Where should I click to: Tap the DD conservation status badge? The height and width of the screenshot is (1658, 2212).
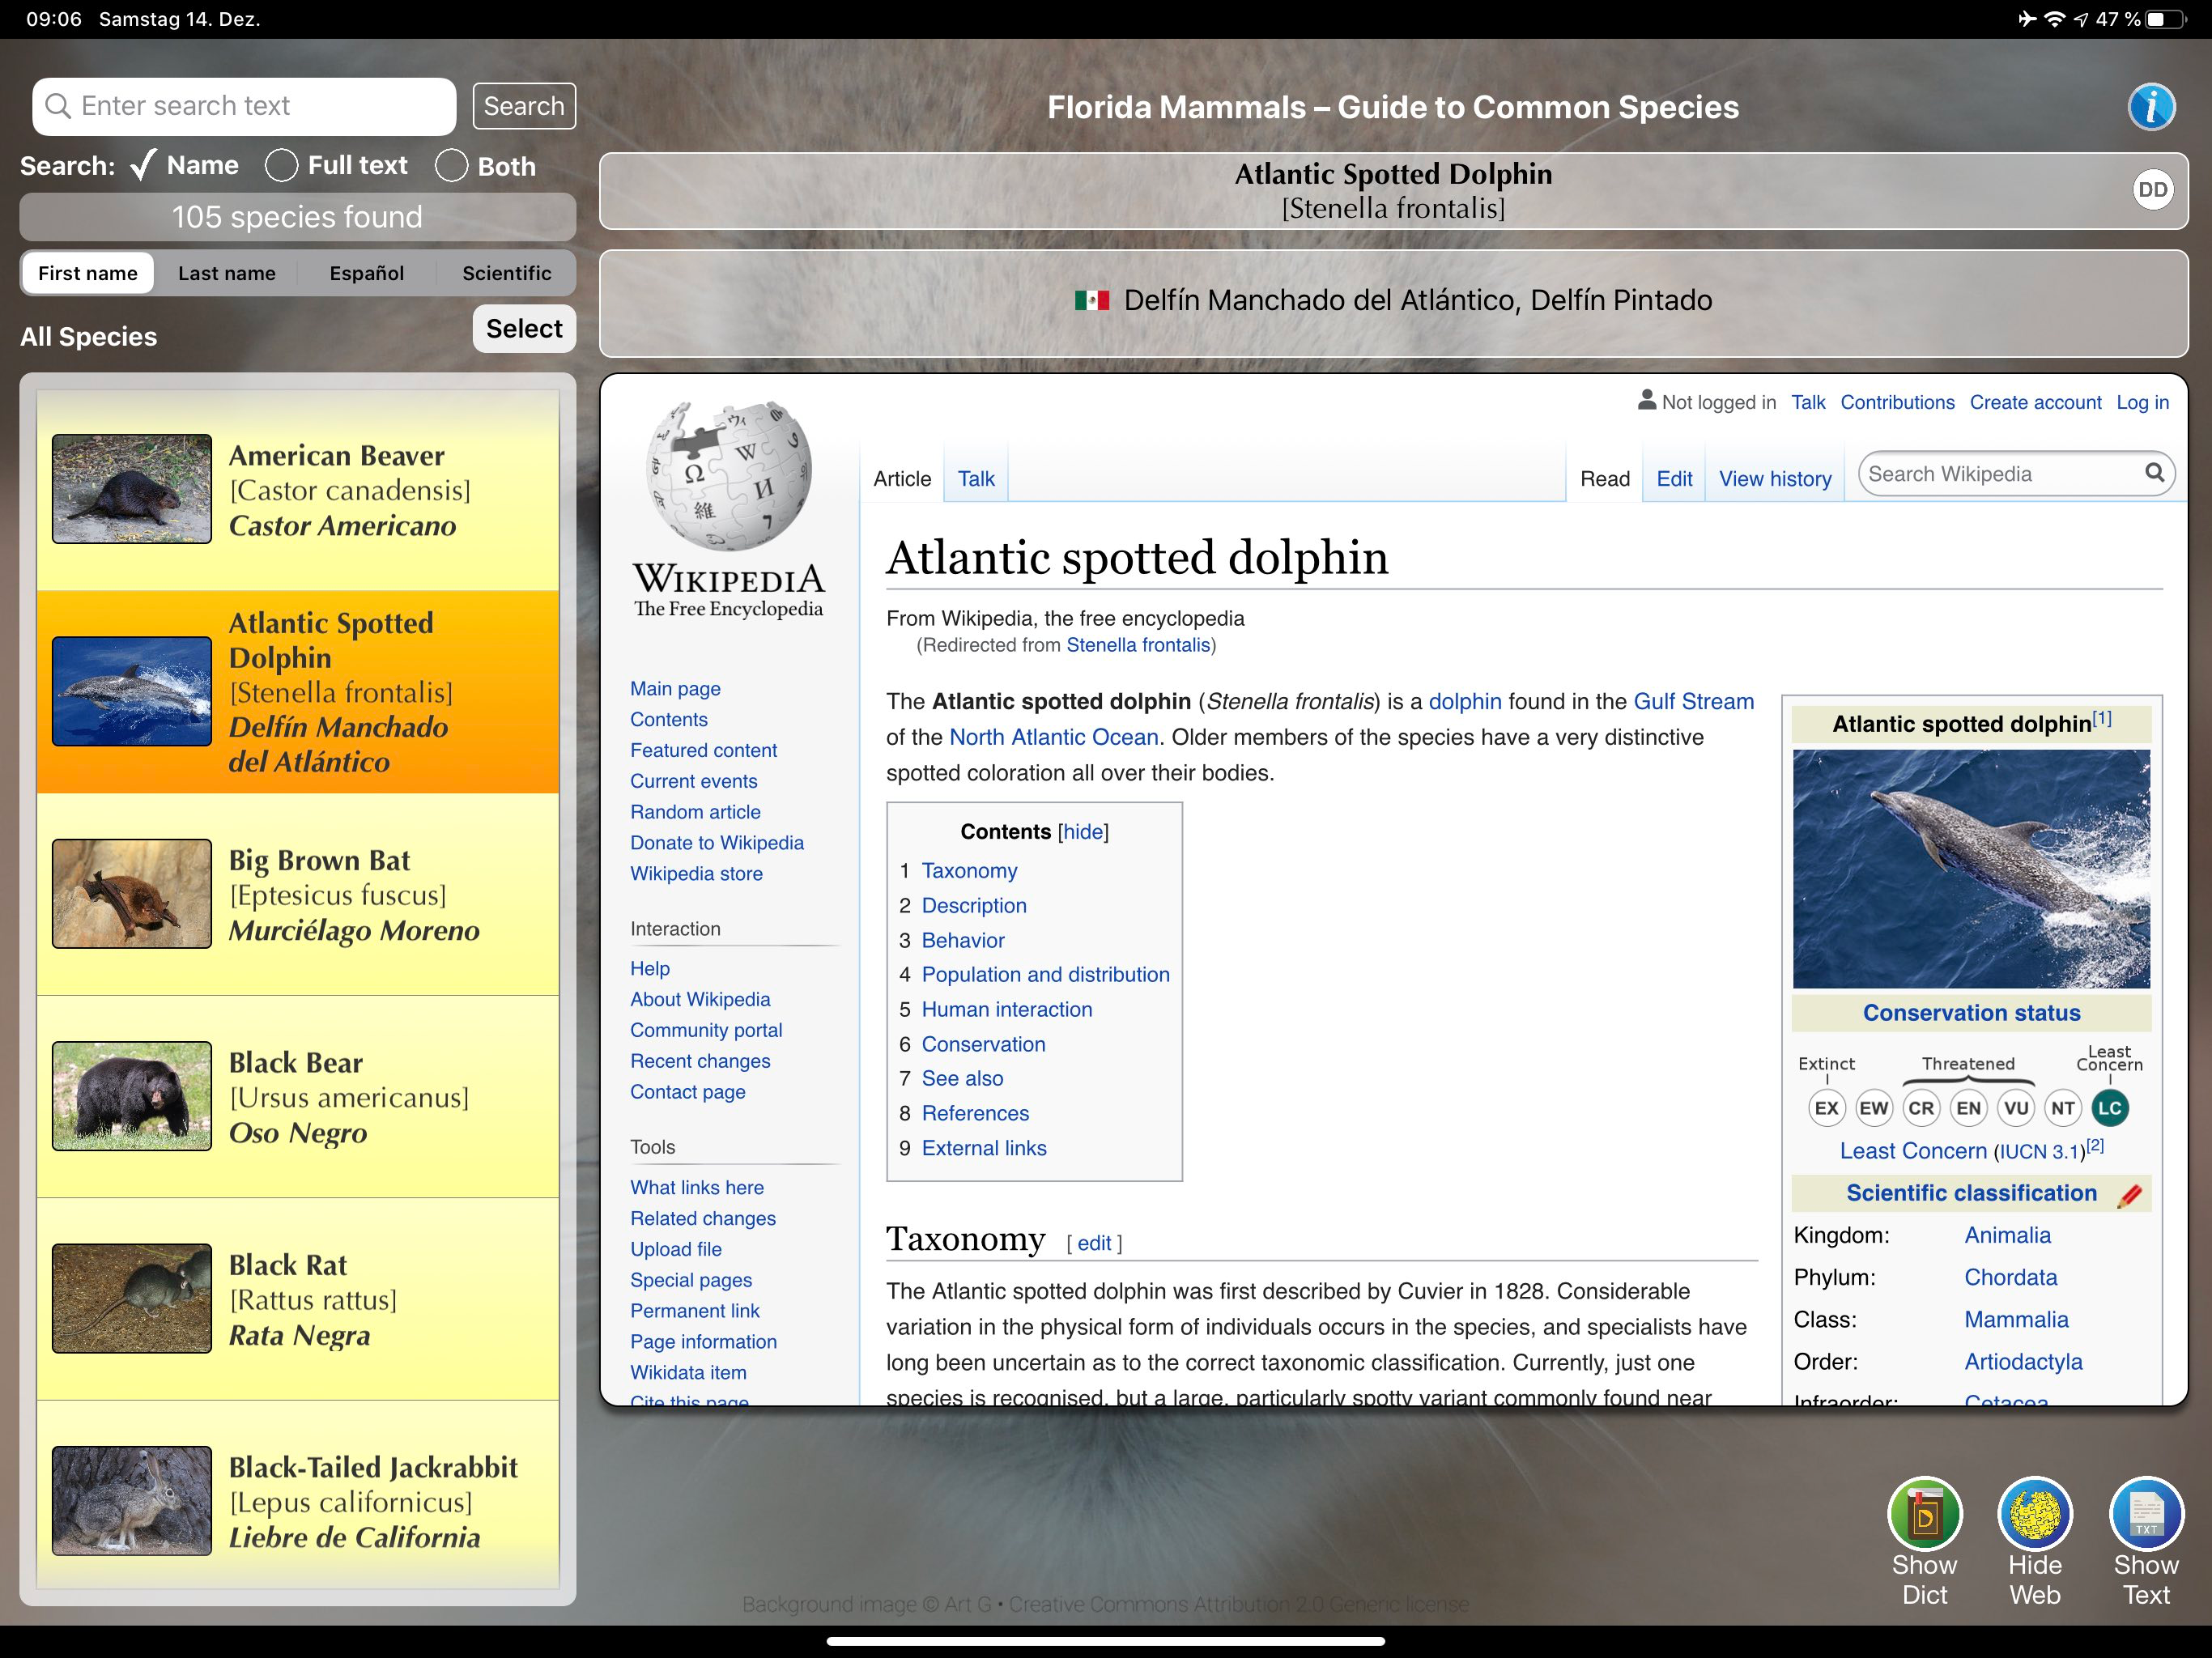(x=2152, y=190)
